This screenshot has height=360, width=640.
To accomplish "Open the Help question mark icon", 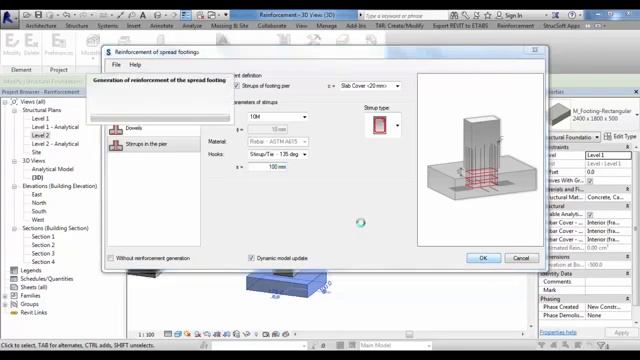I will point(572,15).
